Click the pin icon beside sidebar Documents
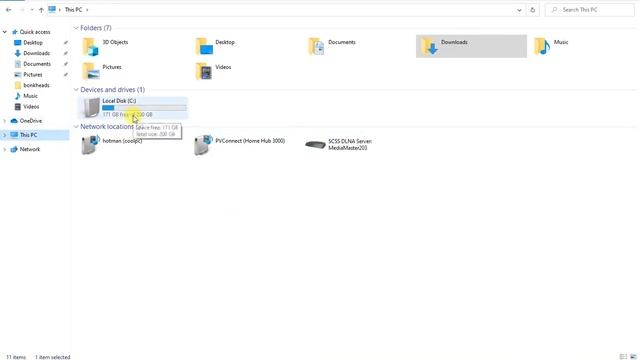This screenshot has height=360, width=640. tap(66, 64)
